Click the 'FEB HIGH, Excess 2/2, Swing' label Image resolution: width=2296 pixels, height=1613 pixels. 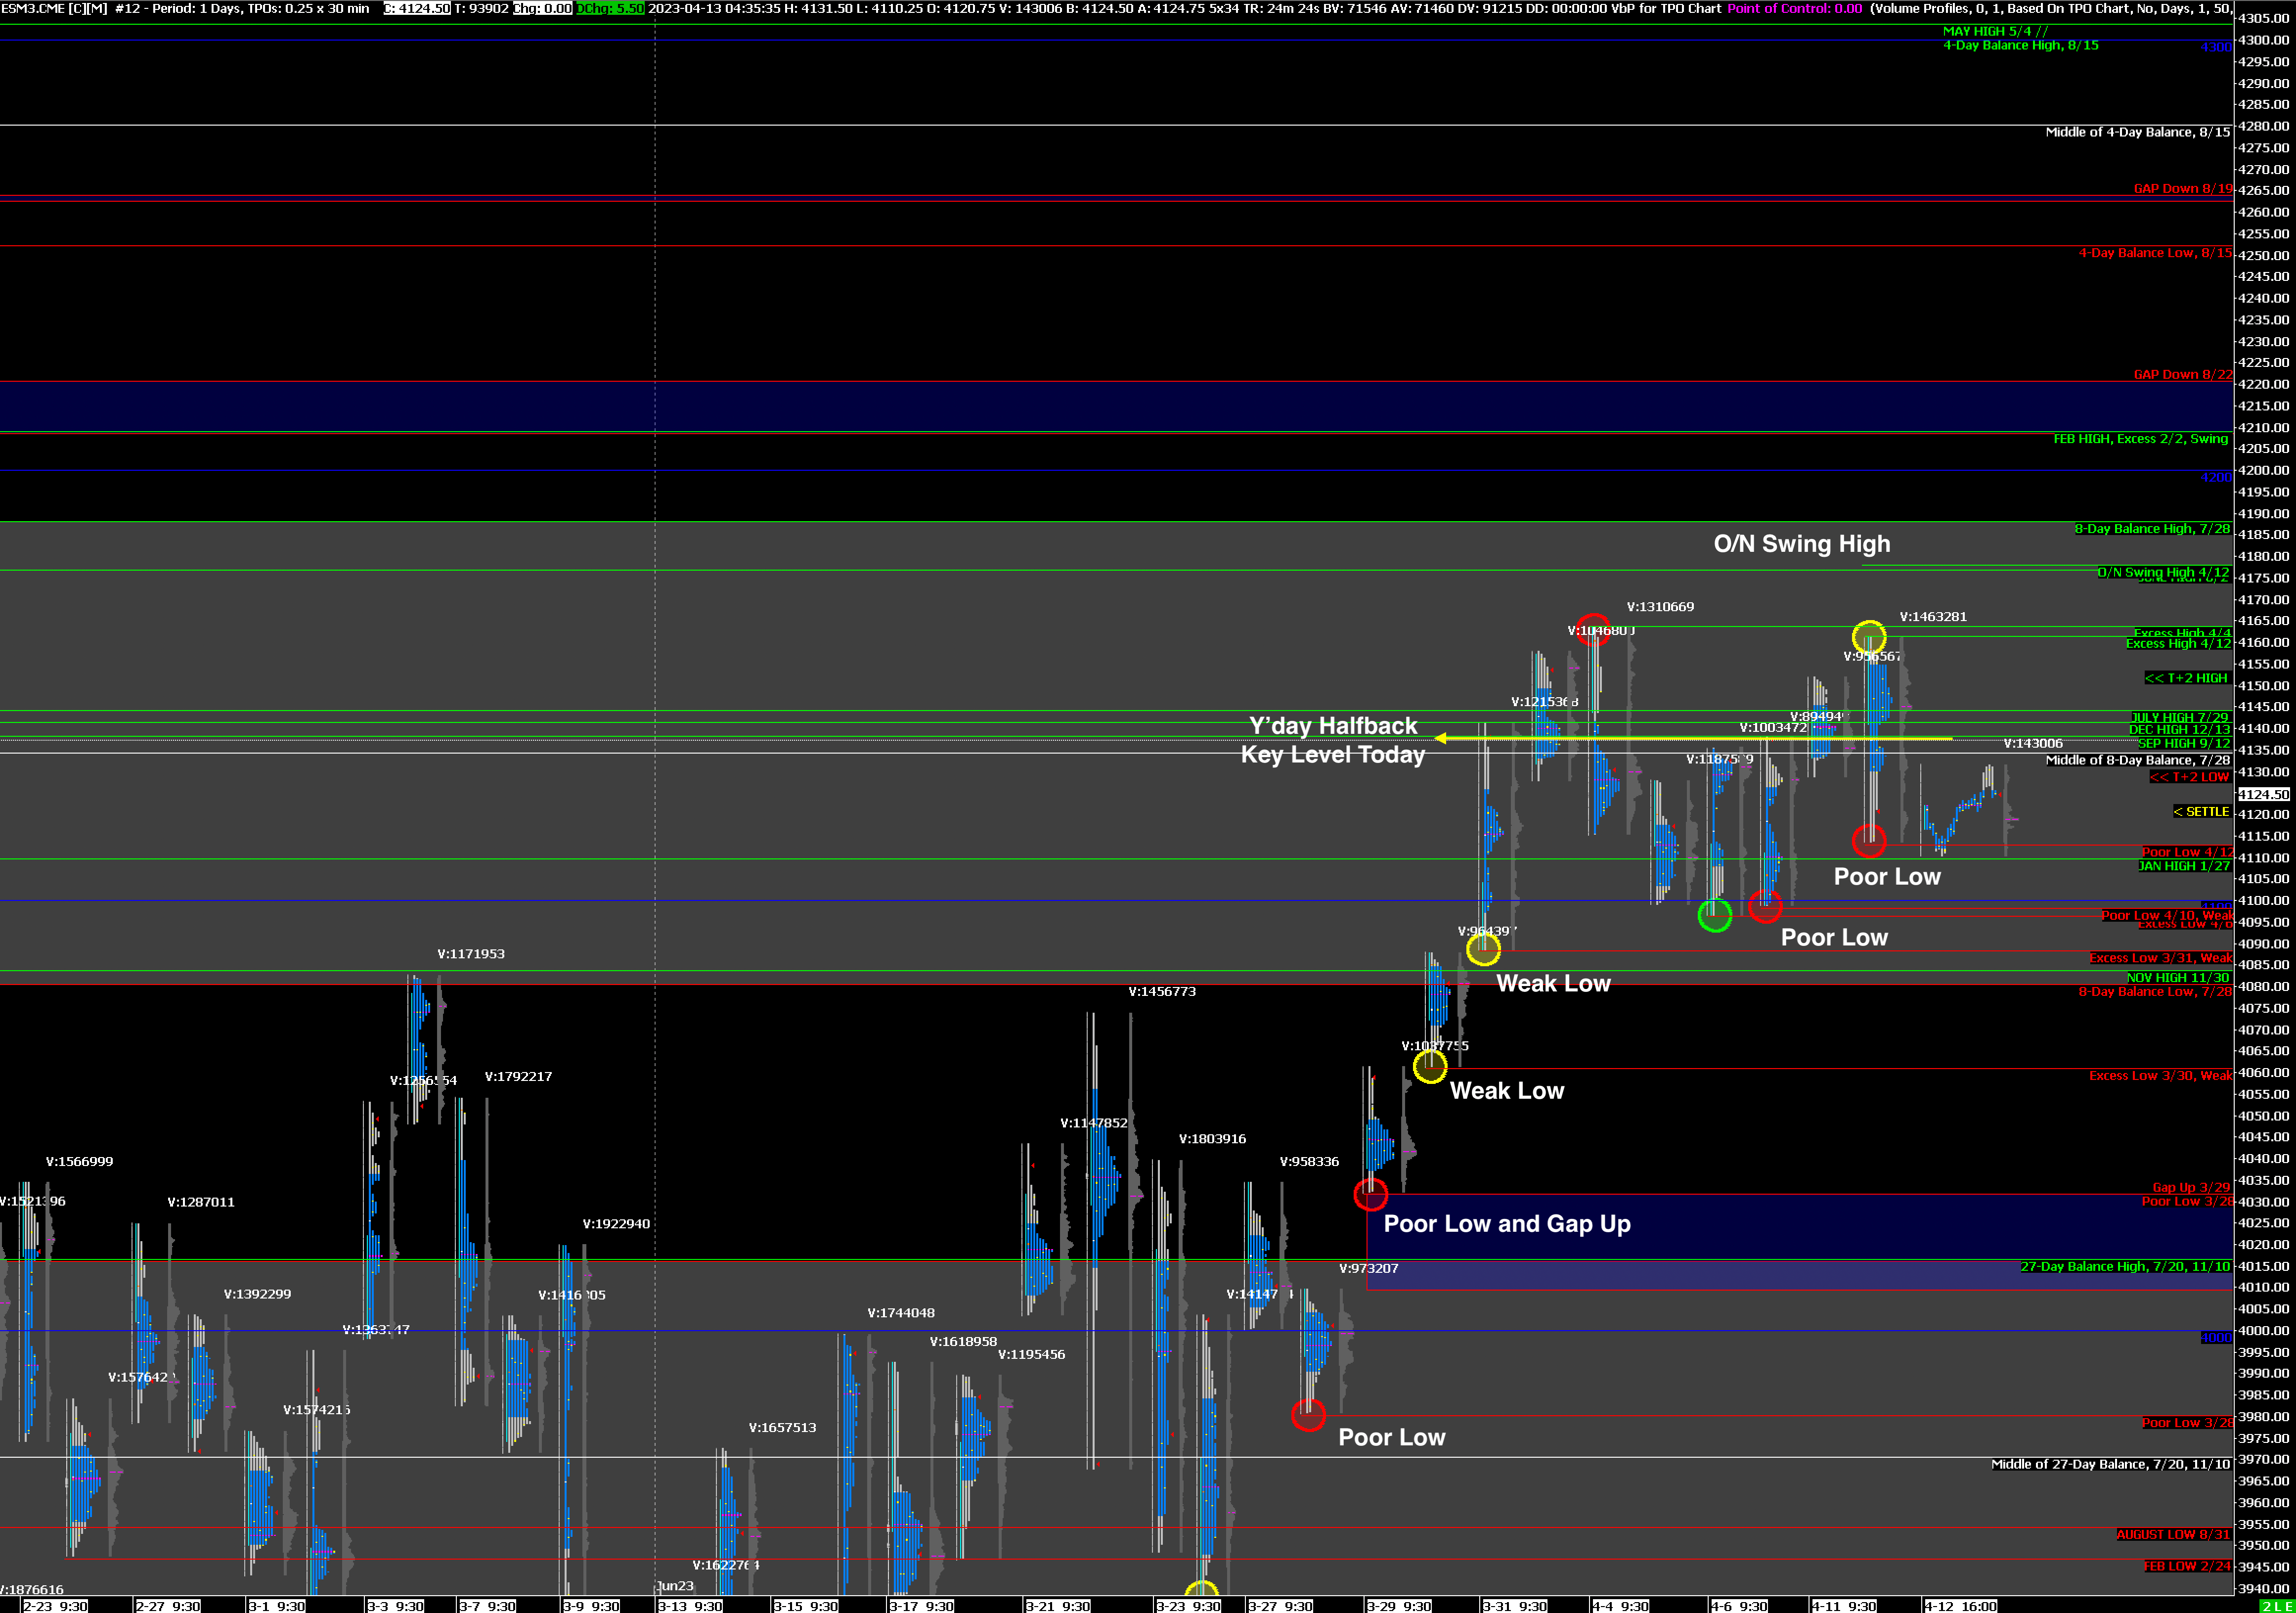click(2140, 439)
